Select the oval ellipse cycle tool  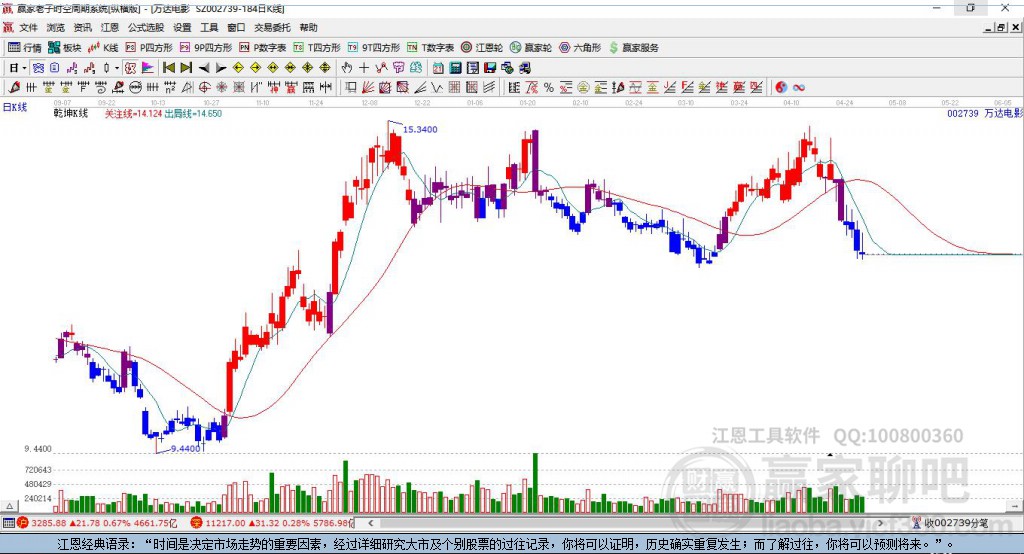(x=135, y=88)
